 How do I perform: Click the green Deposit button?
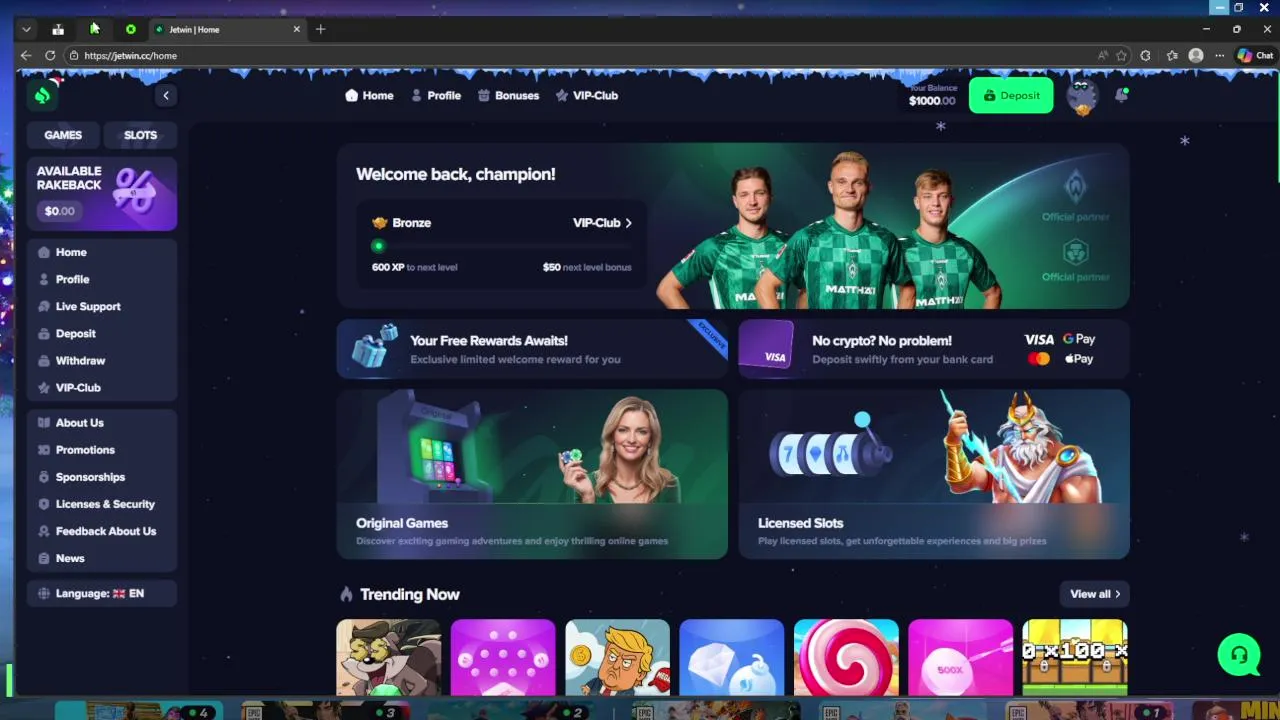click(1011, 95)
